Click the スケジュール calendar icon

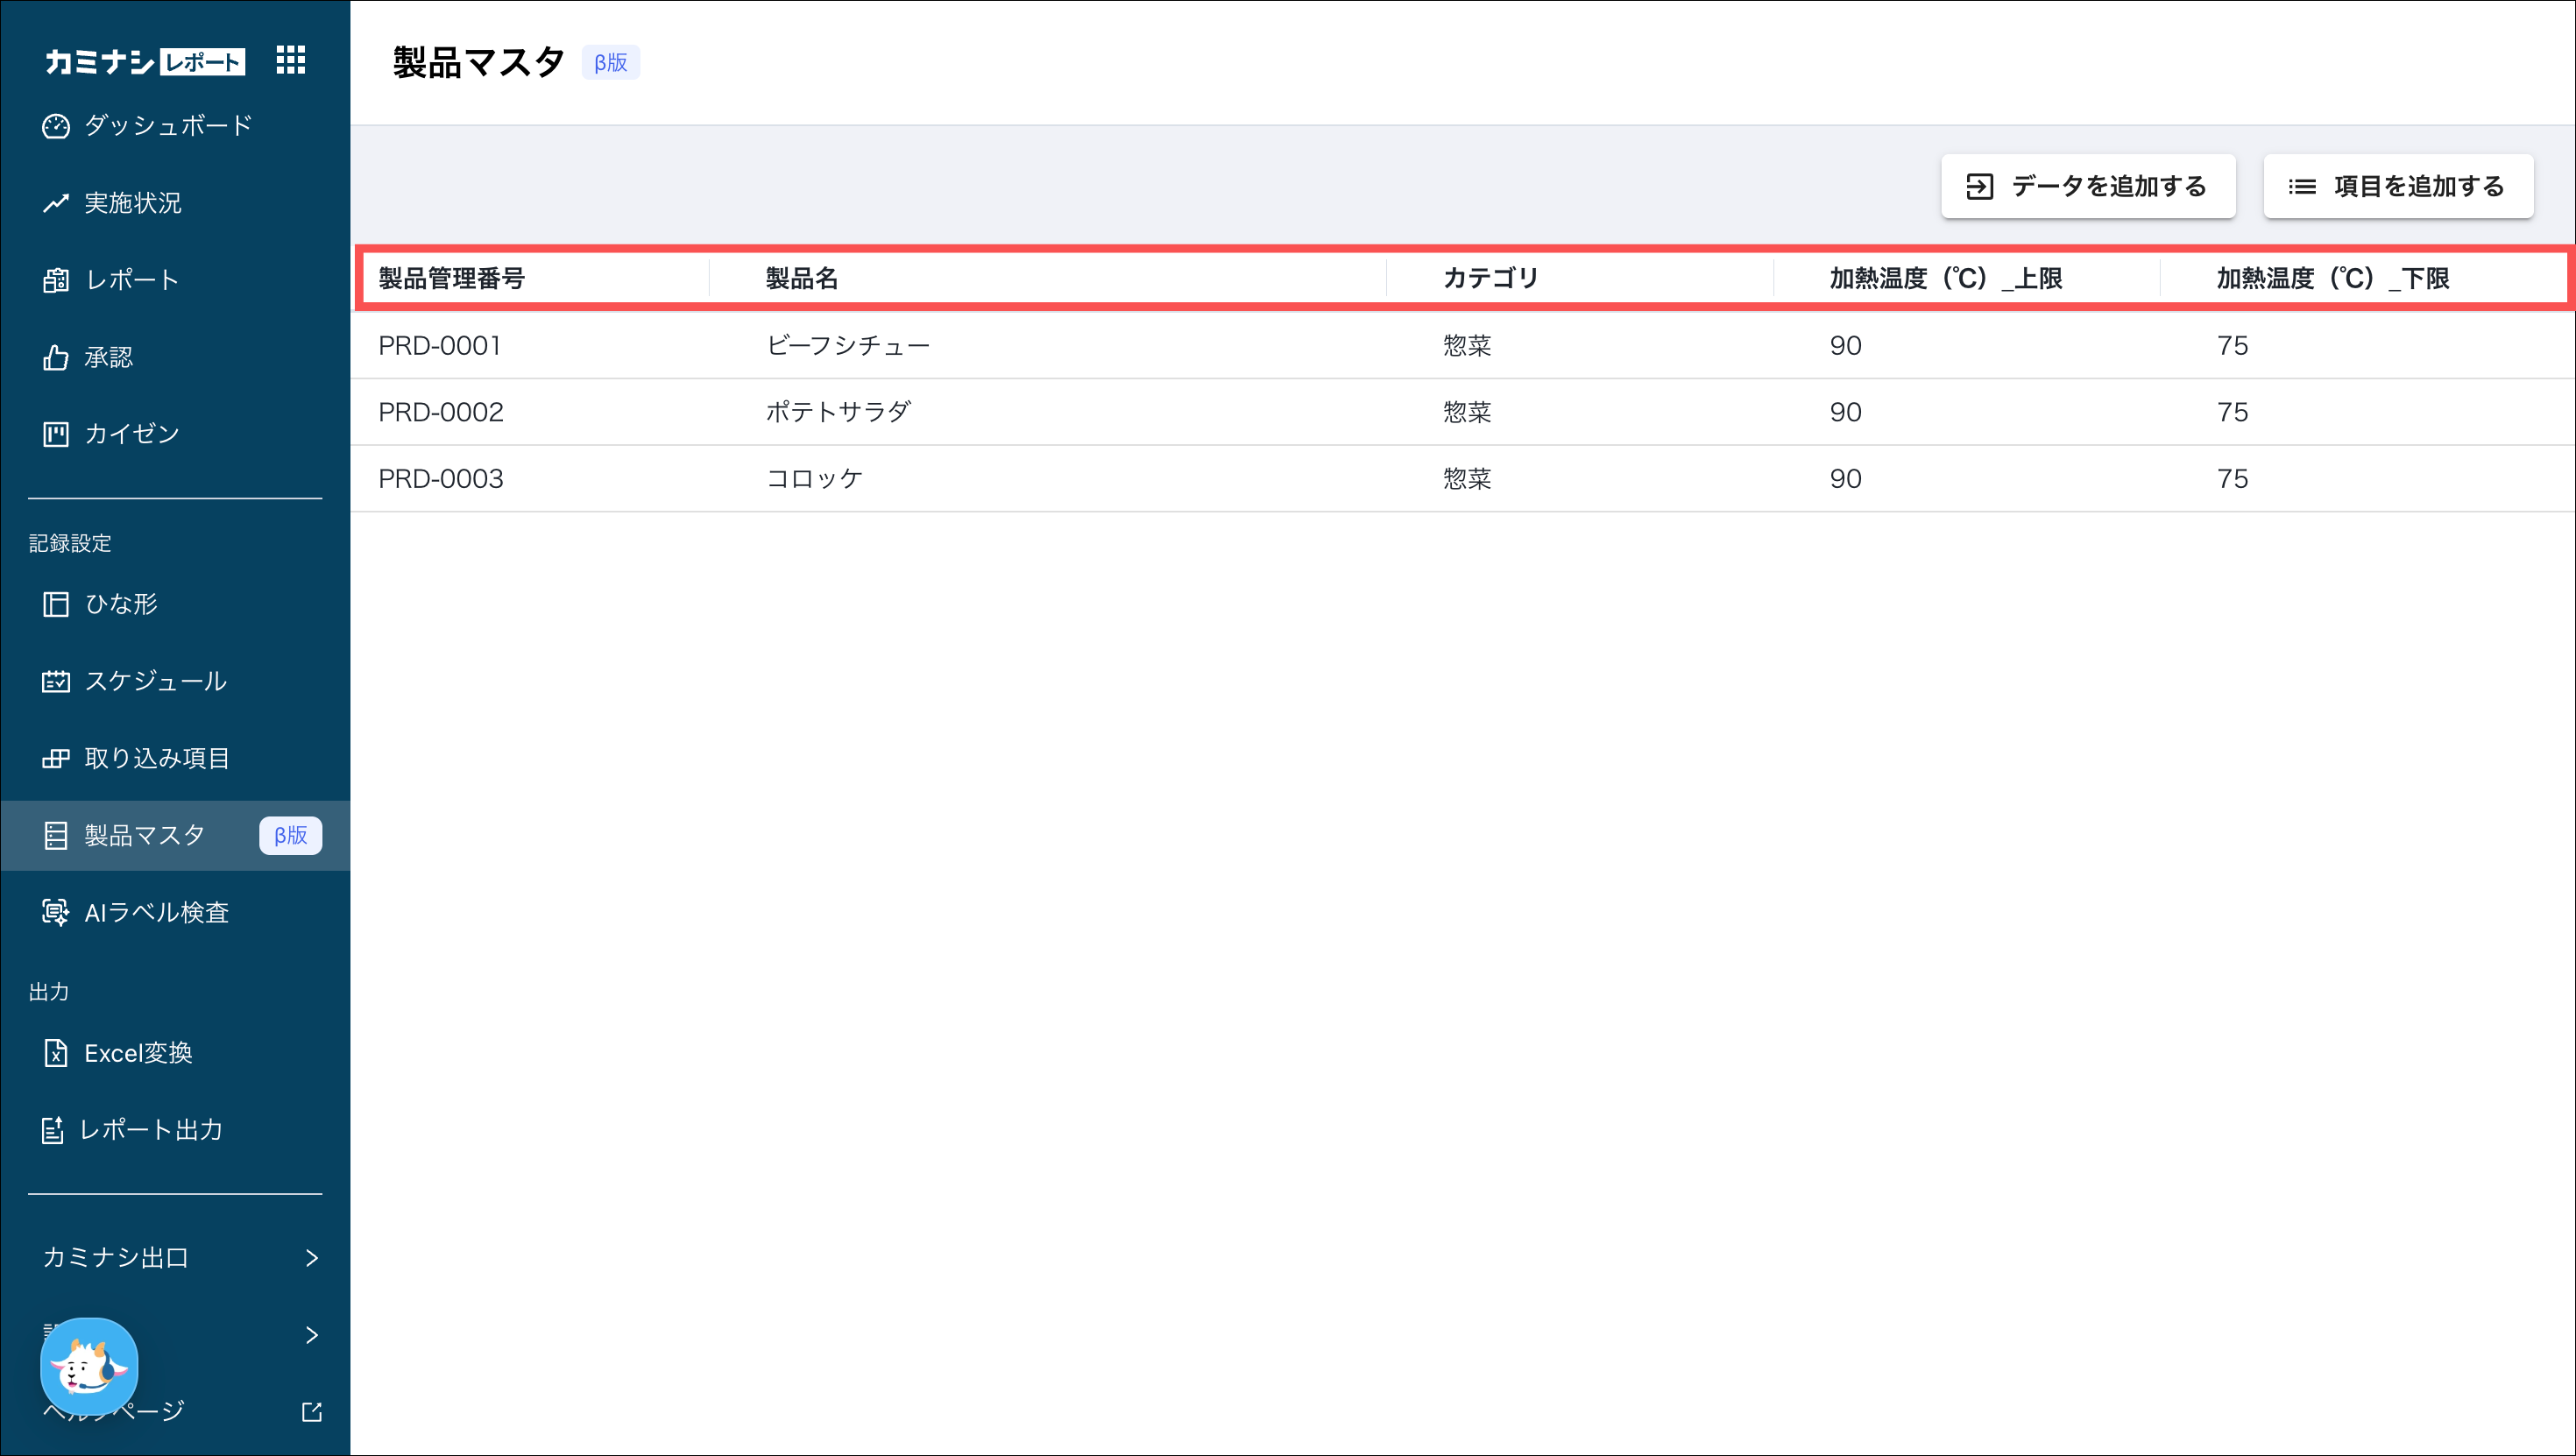pyautogui.click(x=56, y=681)
